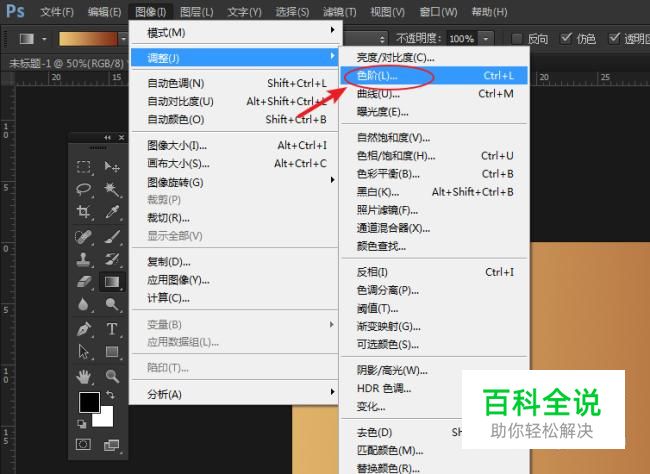Select the Rectangle shape tool
650x474 pixels.
[x=112, y=352]
